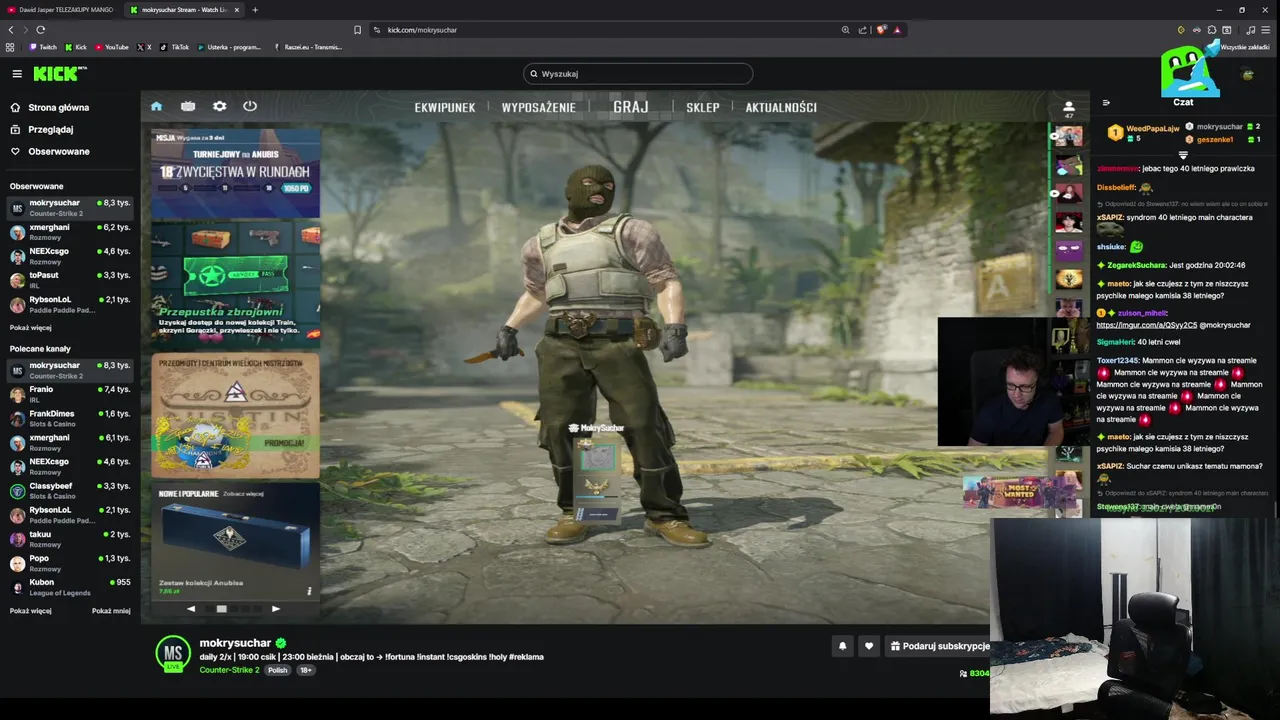The image size is (1280, 720).
Task: Click the notification bell under the stream
Action: [x=842, y=646]
